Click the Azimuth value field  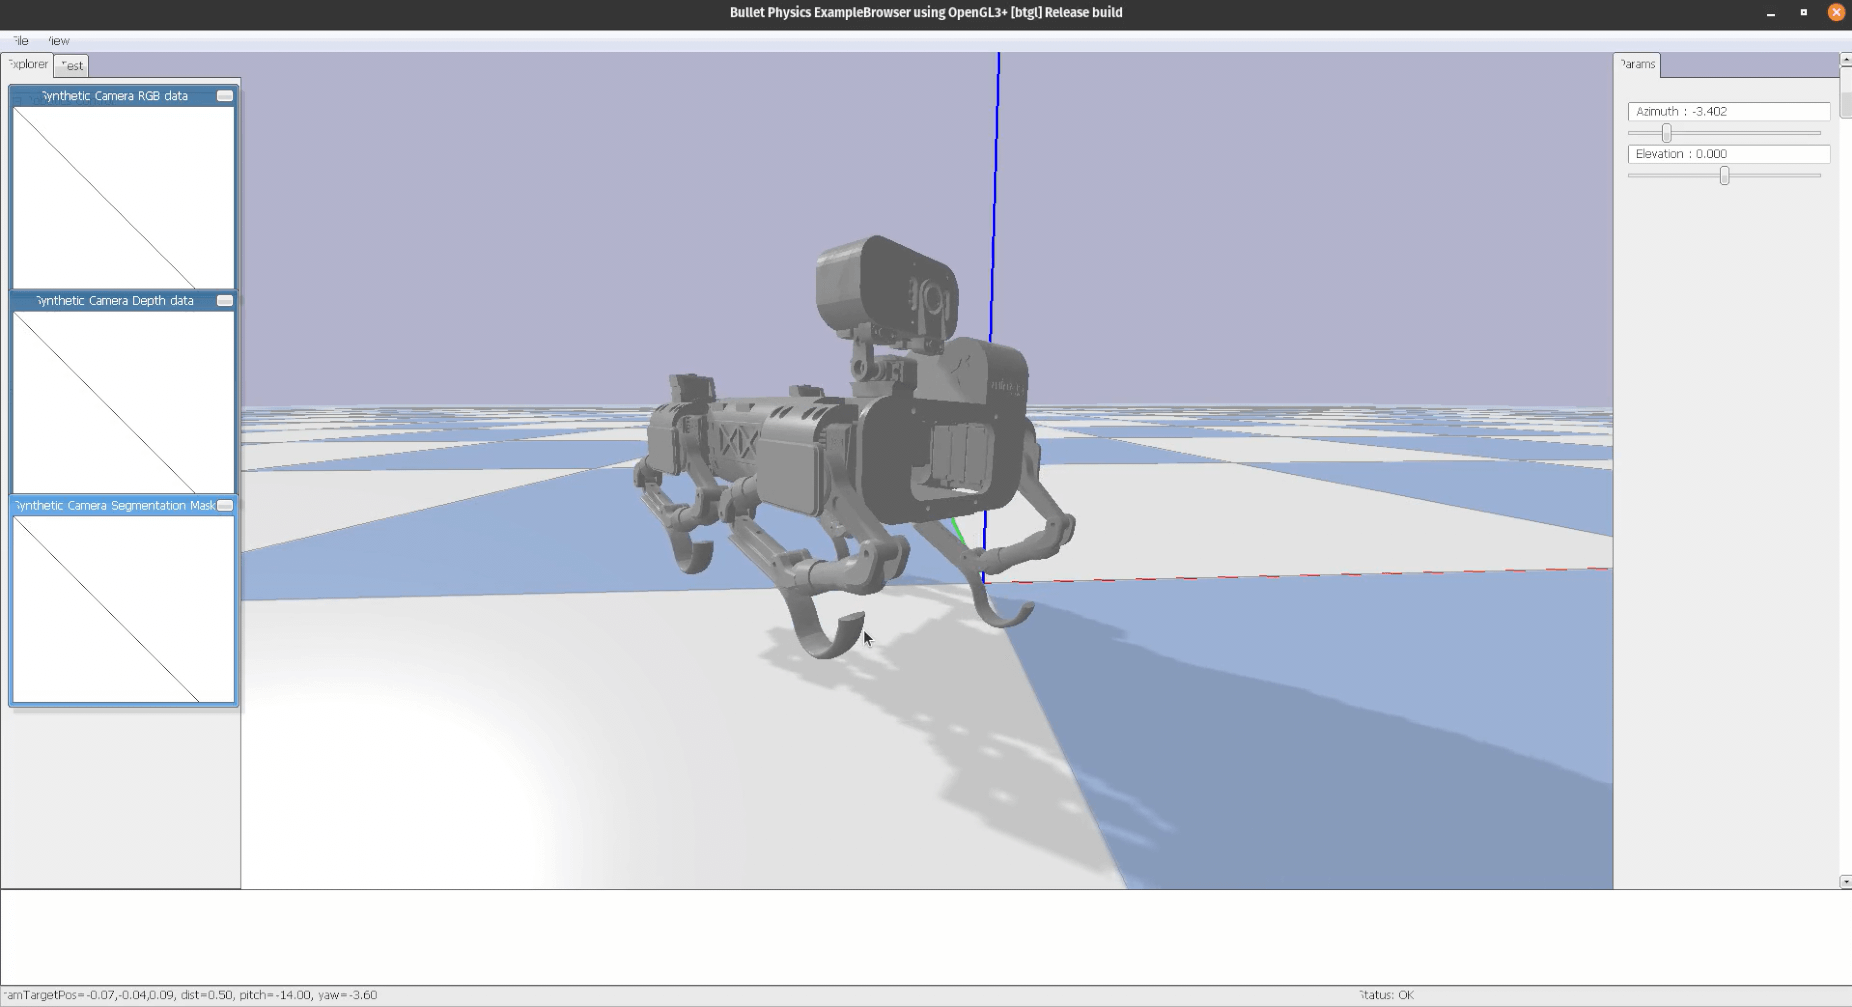(x=1728, y=111)
